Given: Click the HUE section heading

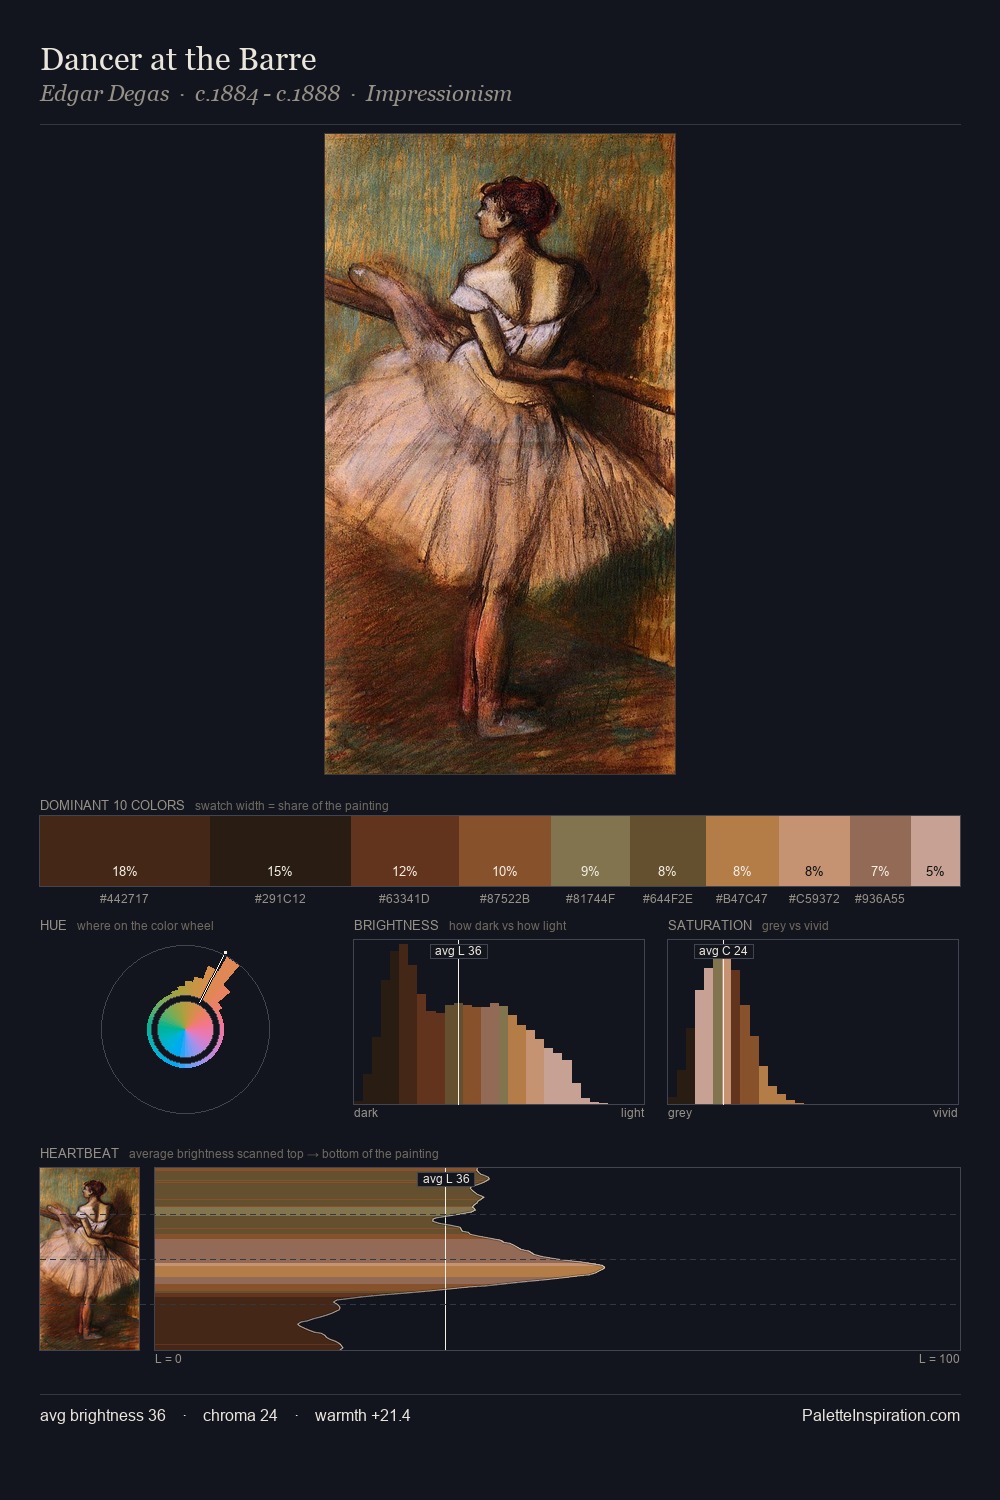Looking at the screenshot, I should coord(53,925).
